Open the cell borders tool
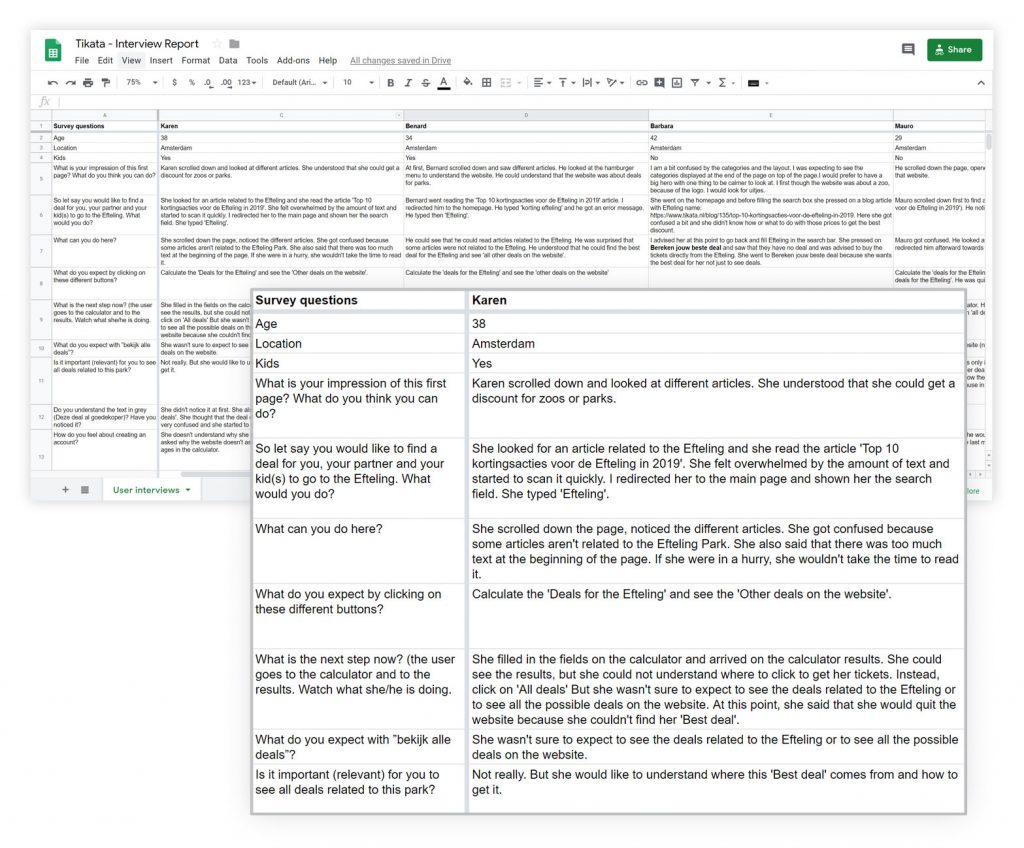The height and width of the screenshot is (848, 1024). 487,82
